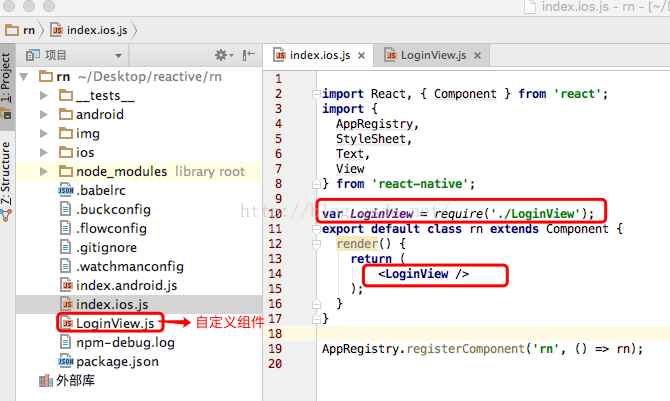
Task: Select the package.json file
Action: tap(117, 362)
